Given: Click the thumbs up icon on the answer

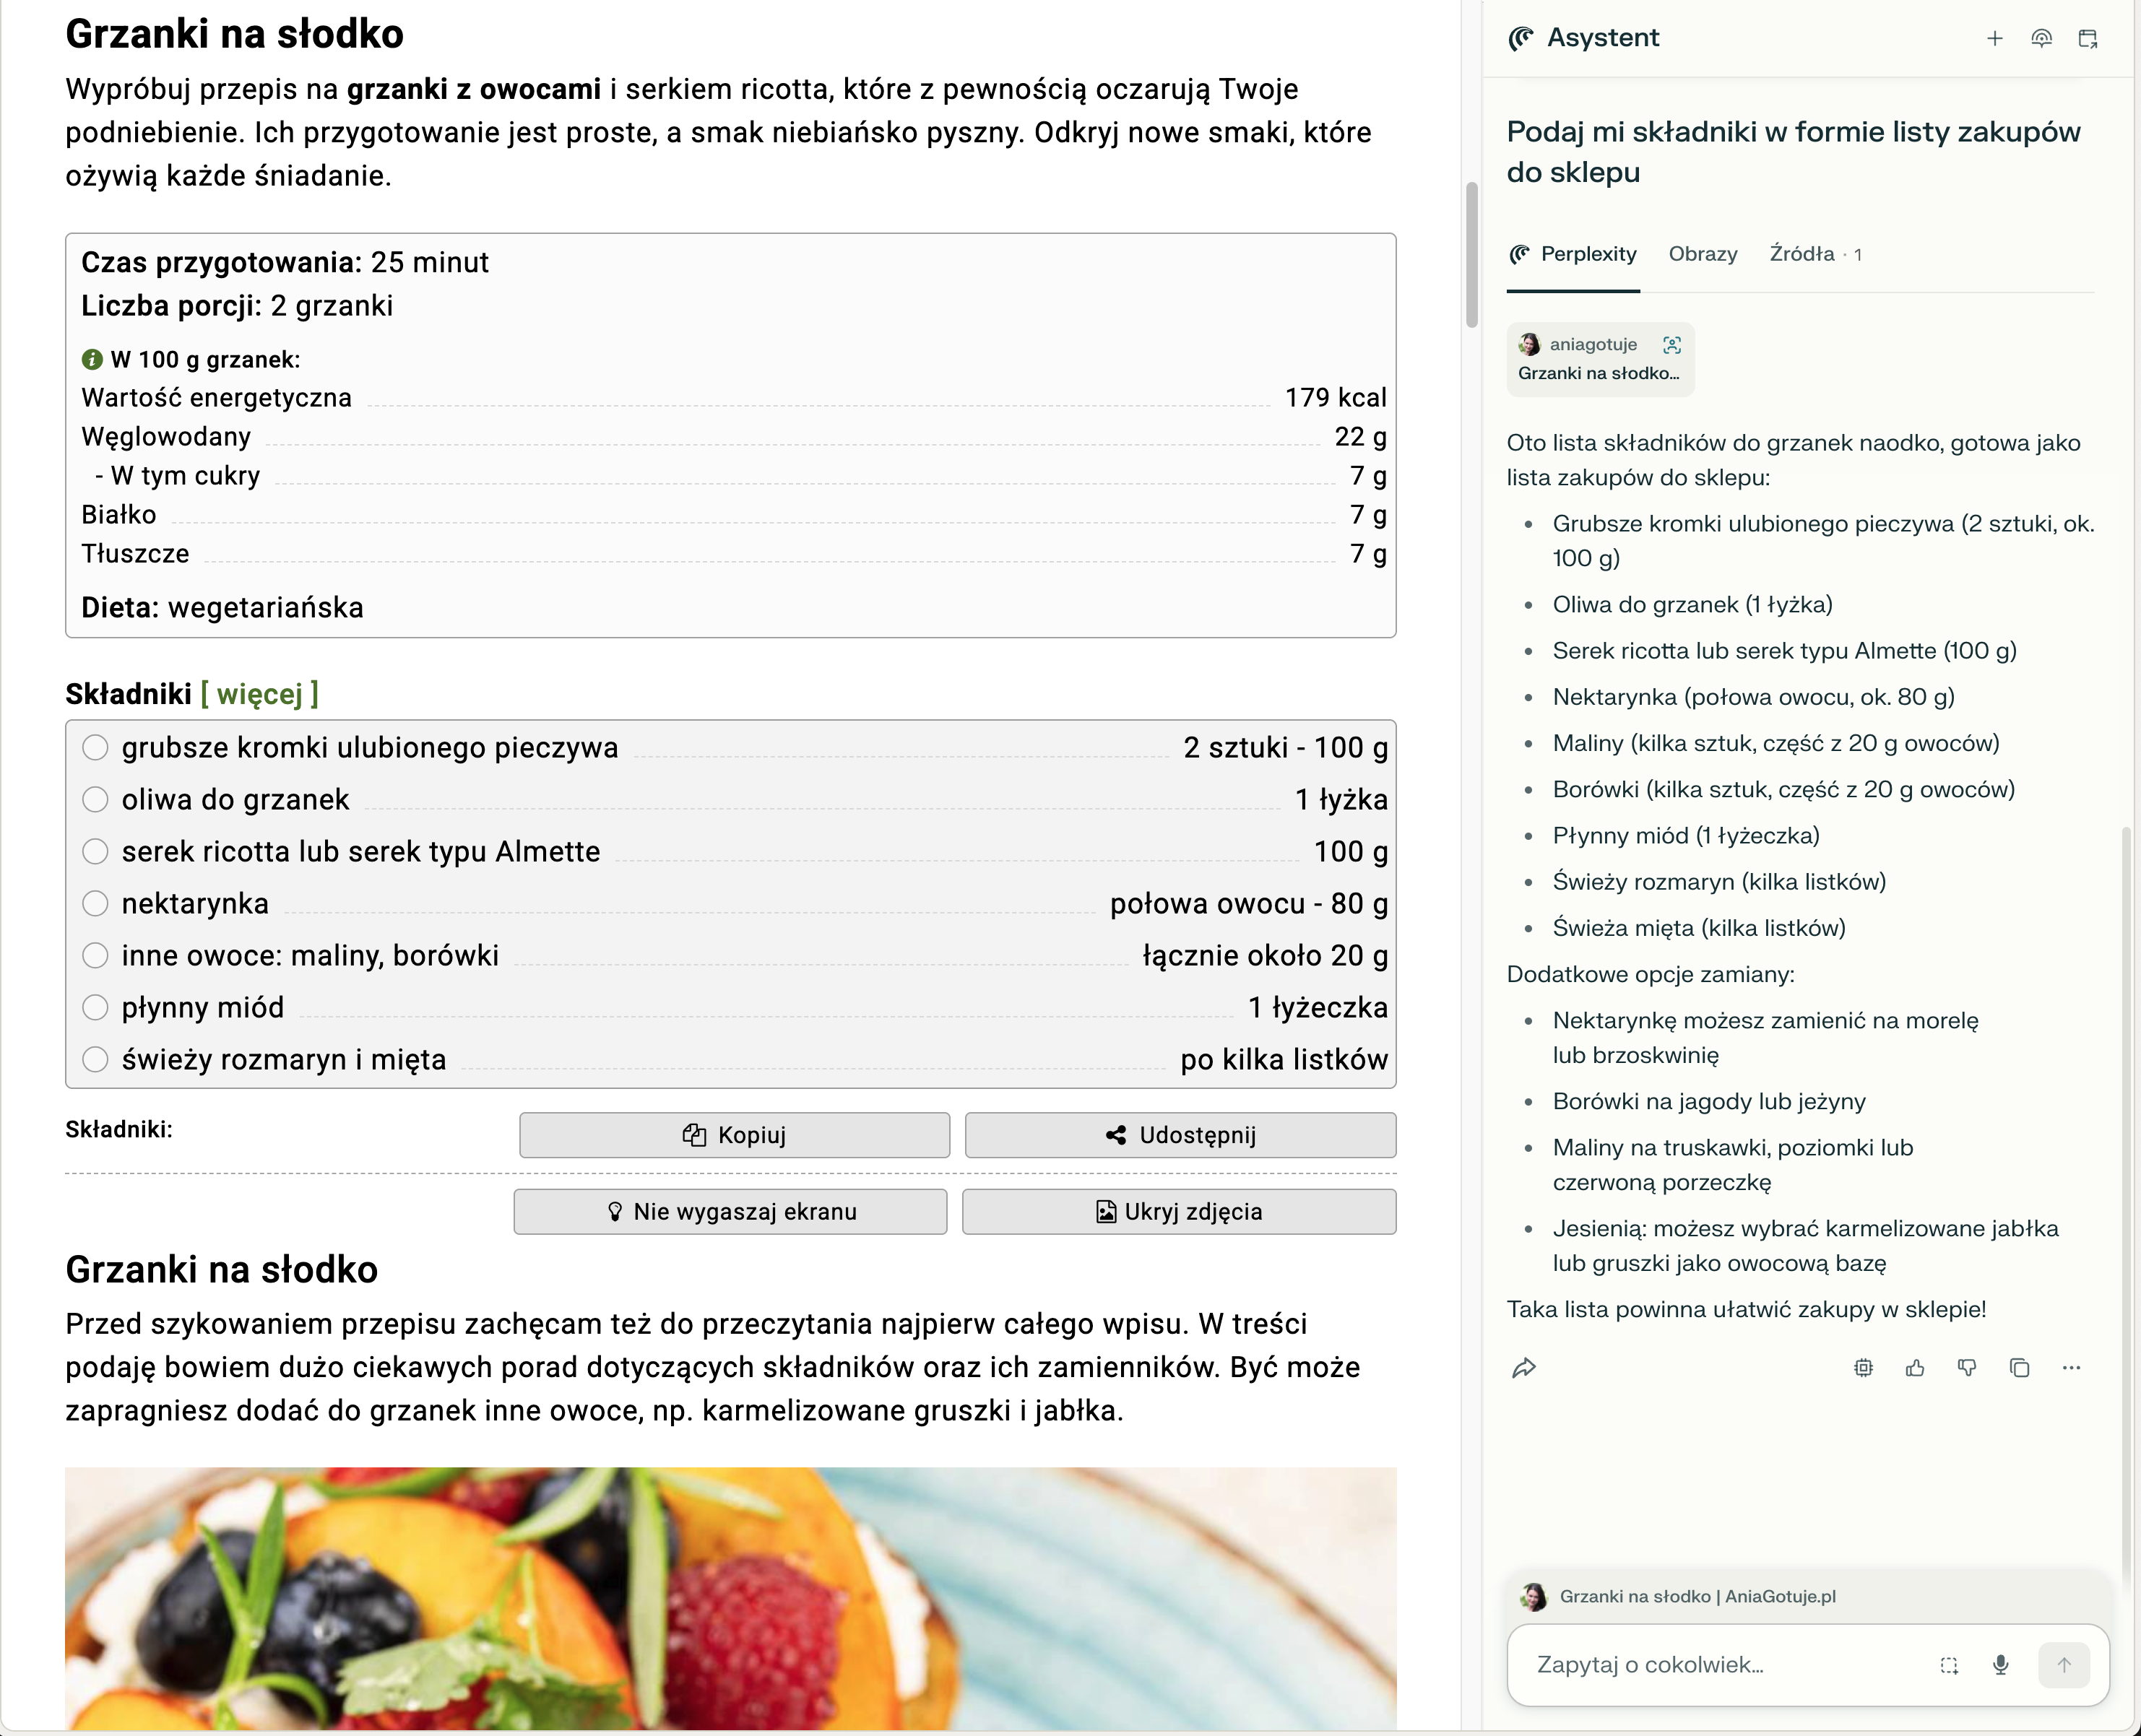Looking at the screenshot, I should tap(1915, 1367).
